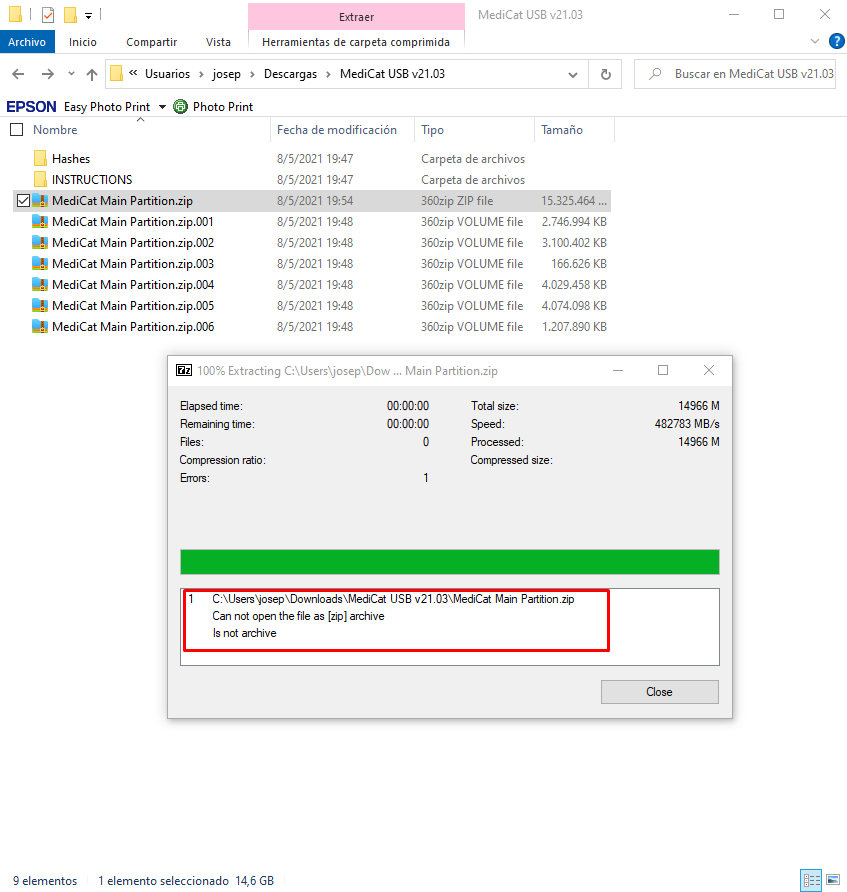Viewport: 847px width, 892px height.
Task: Click the search box for MediCat USB
Action: point(735,74)
